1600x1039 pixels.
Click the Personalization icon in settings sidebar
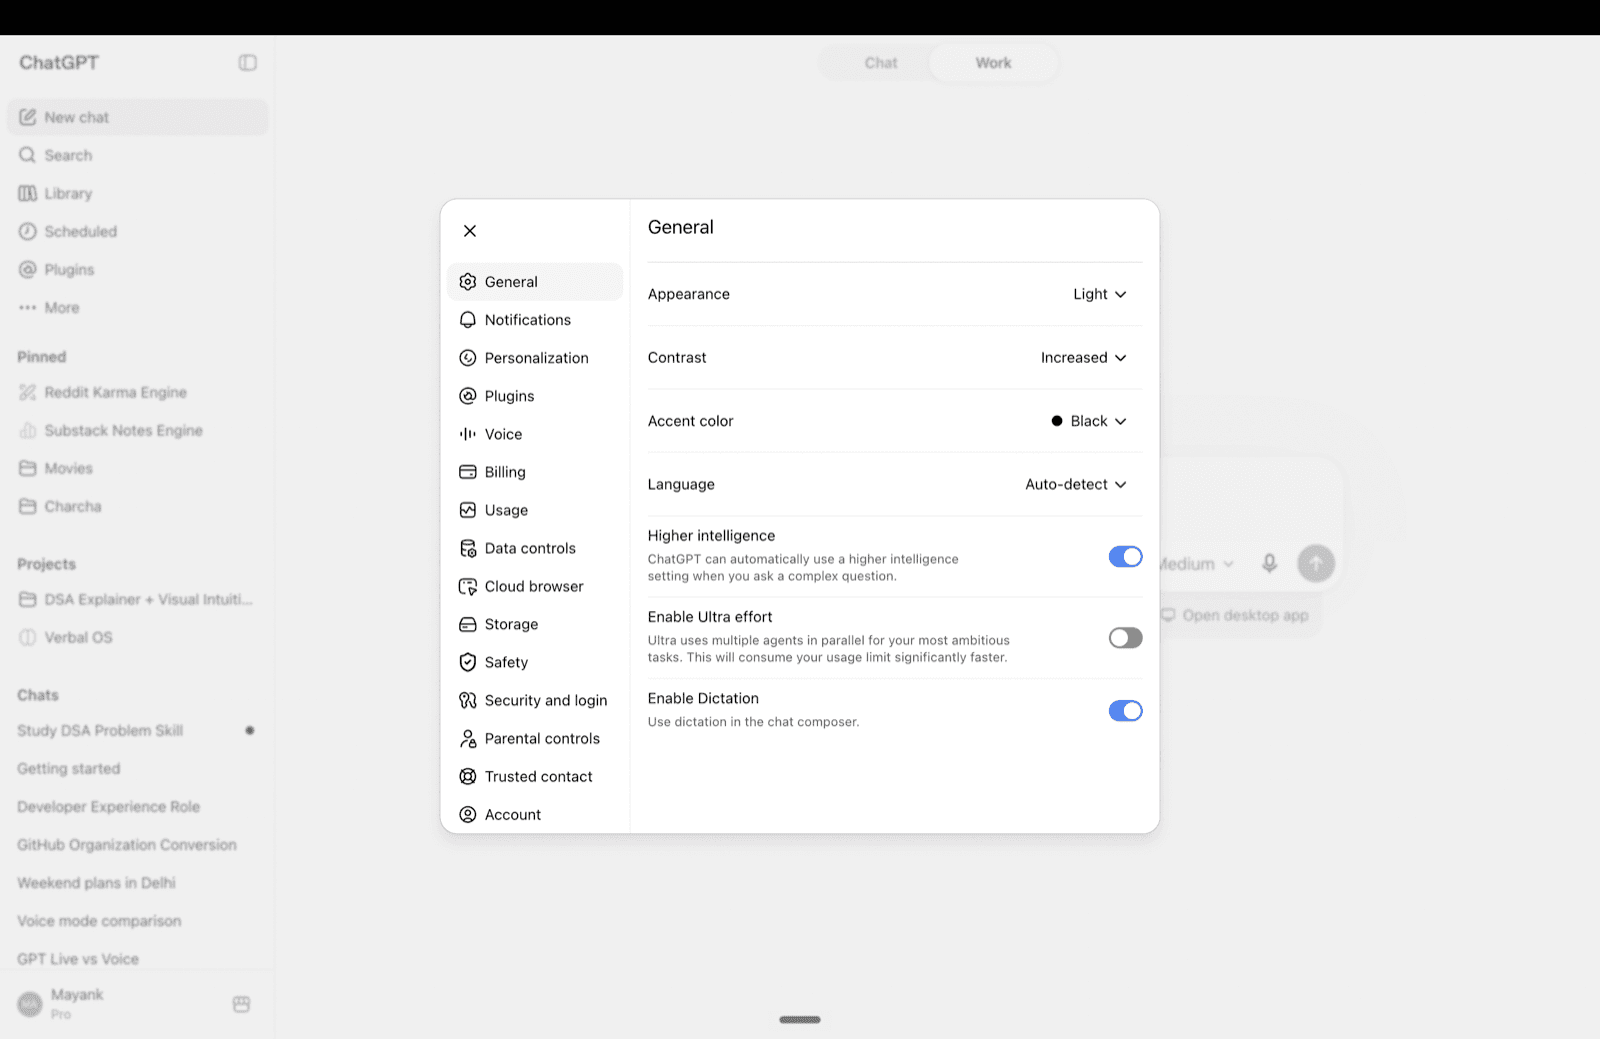[467, 358]
